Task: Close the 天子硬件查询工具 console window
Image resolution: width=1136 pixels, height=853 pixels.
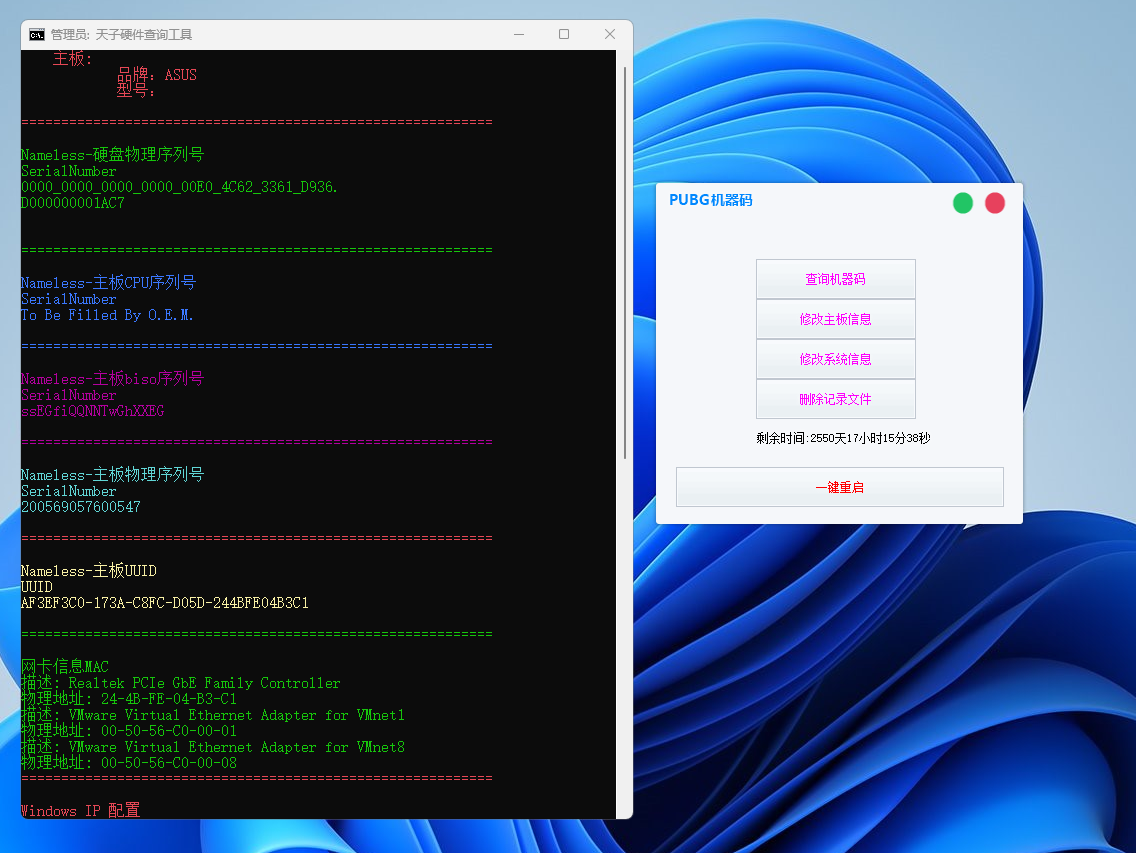Action: tap(610, 34)
